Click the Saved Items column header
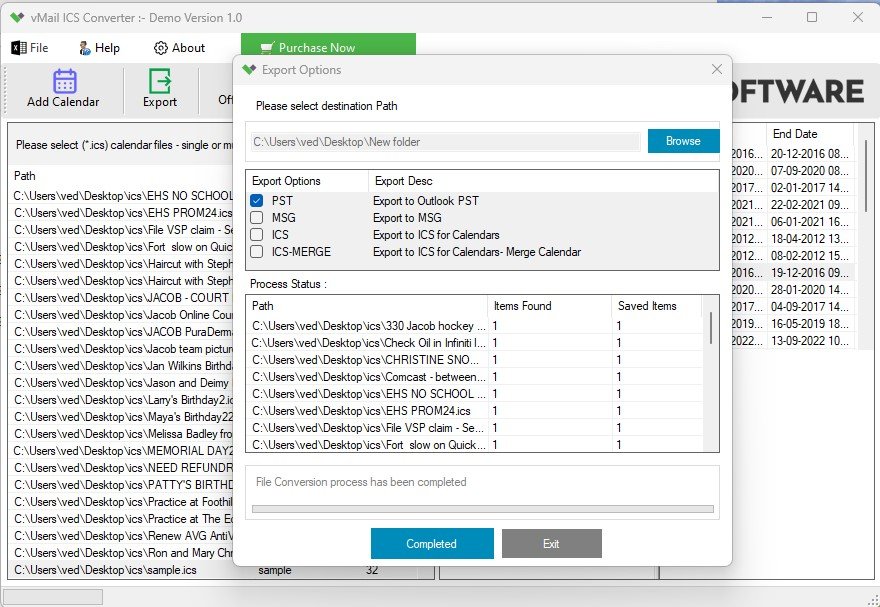This screenshot has height=607, width=880. (657, 306)
